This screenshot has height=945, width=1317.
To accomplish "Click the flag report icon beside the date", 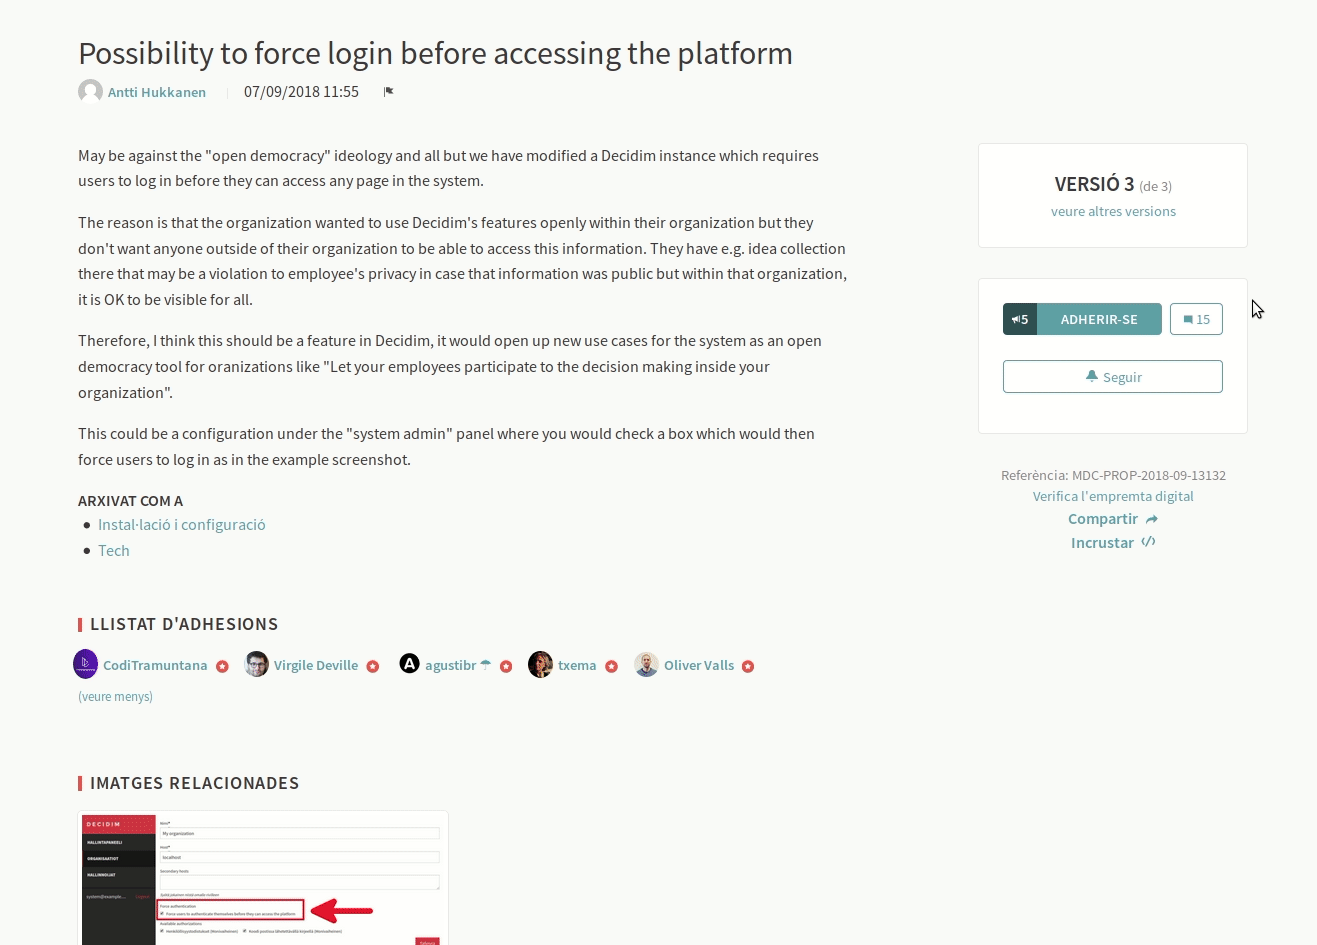I will coord(389,92).
